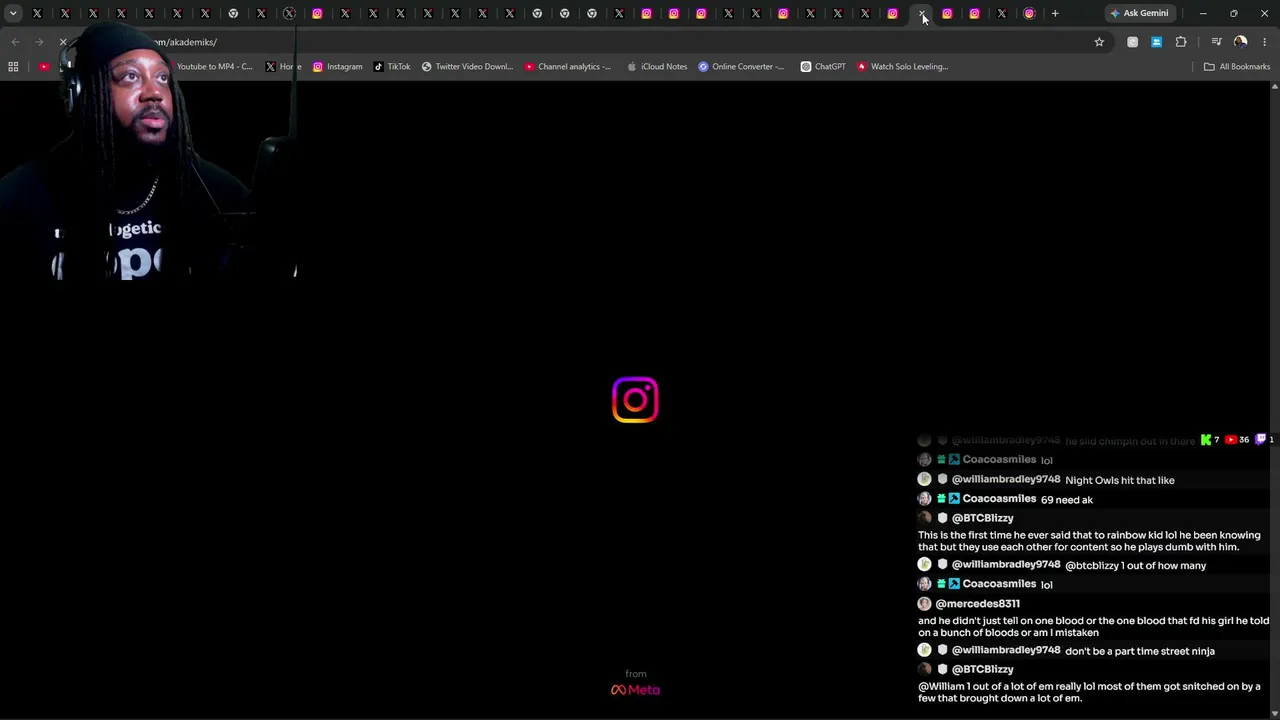Open the Youtube to MP4 bookmark
Screen dimensions: 1280x720
(213, 67)
